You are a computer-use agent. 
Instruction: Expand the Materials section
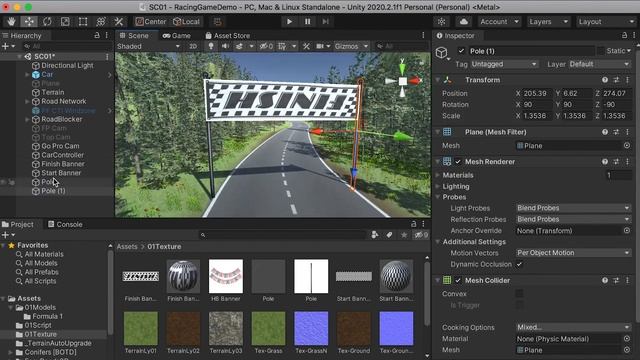pos(438,175)
